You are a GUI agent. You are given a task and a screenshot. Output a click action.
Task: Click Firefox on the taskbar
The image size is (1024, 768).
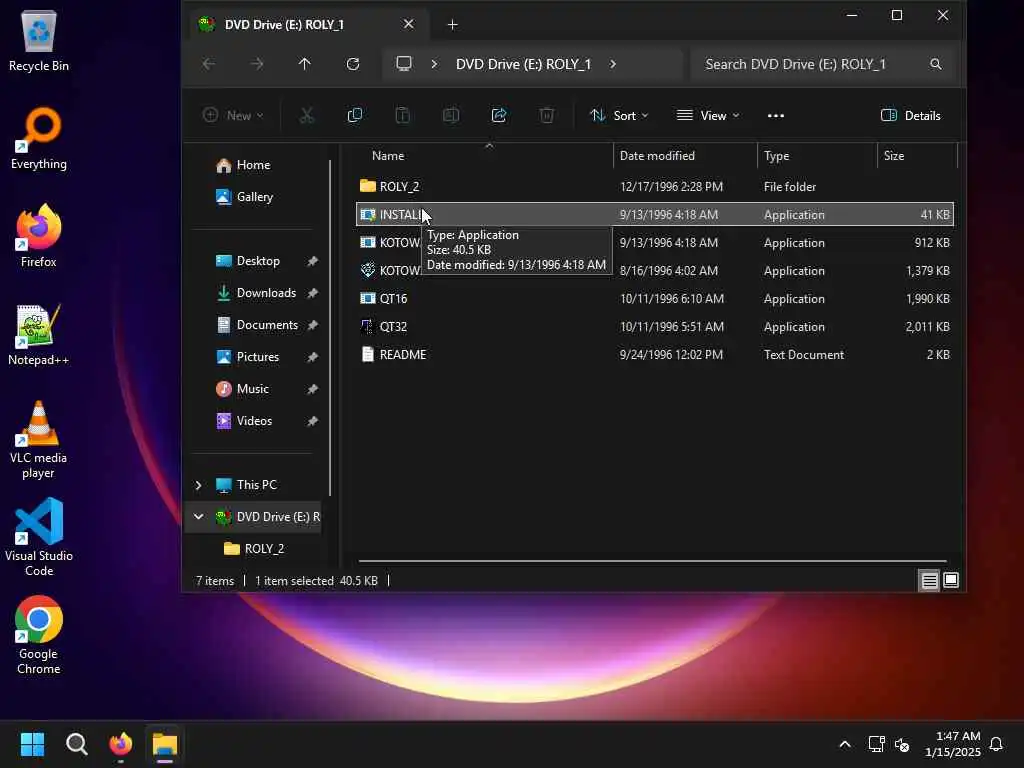click(x=121, y=744)
